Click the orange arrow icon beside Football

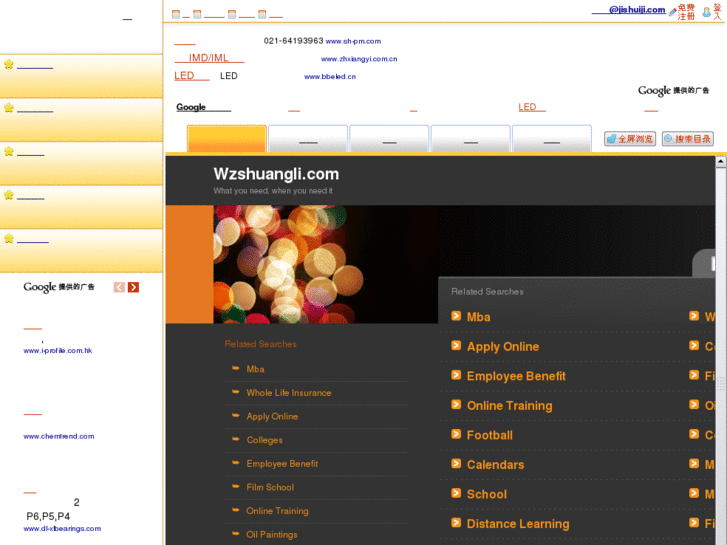456,434
